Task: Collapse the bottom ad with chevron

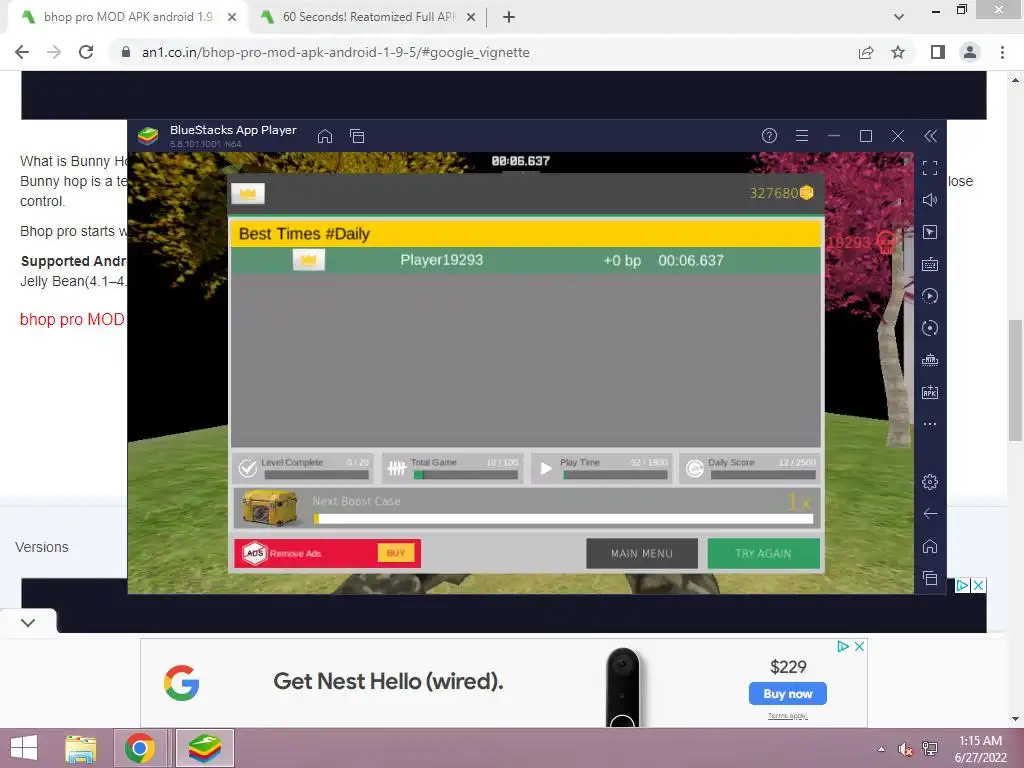Action: click(28, 622)
